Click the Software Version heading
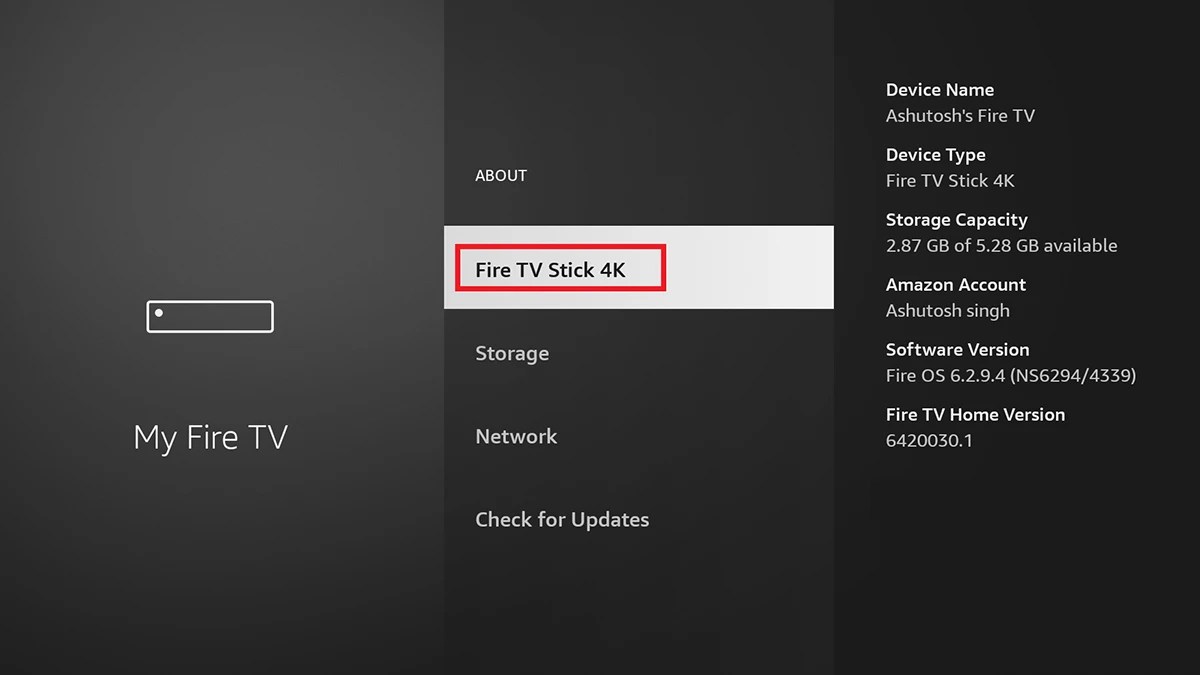The width and height of the screenshot is (1200, 675). coord(957,349)
